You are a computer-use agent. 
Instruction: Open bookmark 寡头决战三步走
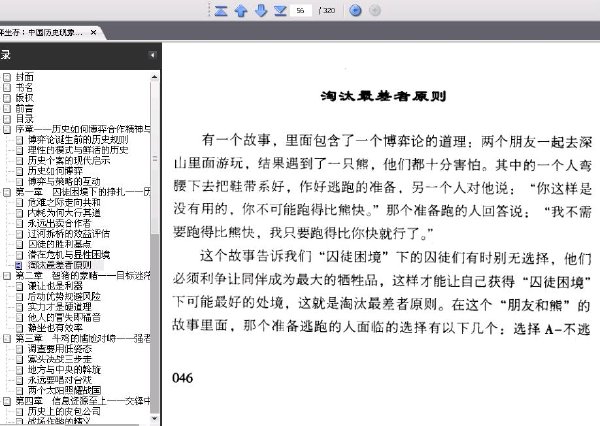tap(60, 359)
